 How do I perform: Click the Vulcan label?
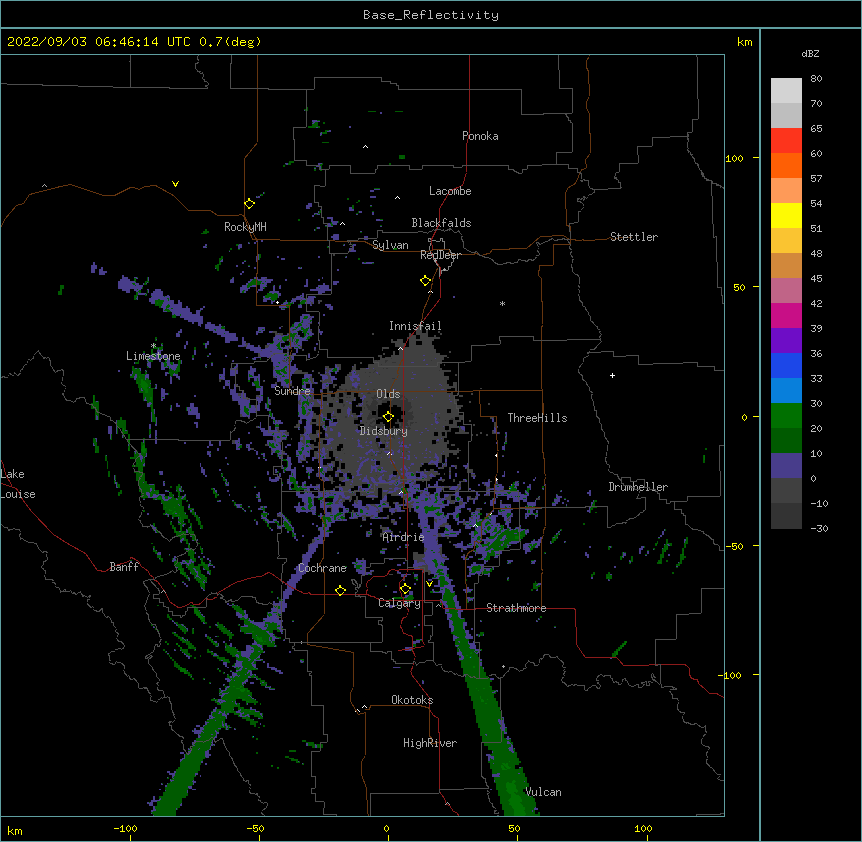tap(543, 792)
